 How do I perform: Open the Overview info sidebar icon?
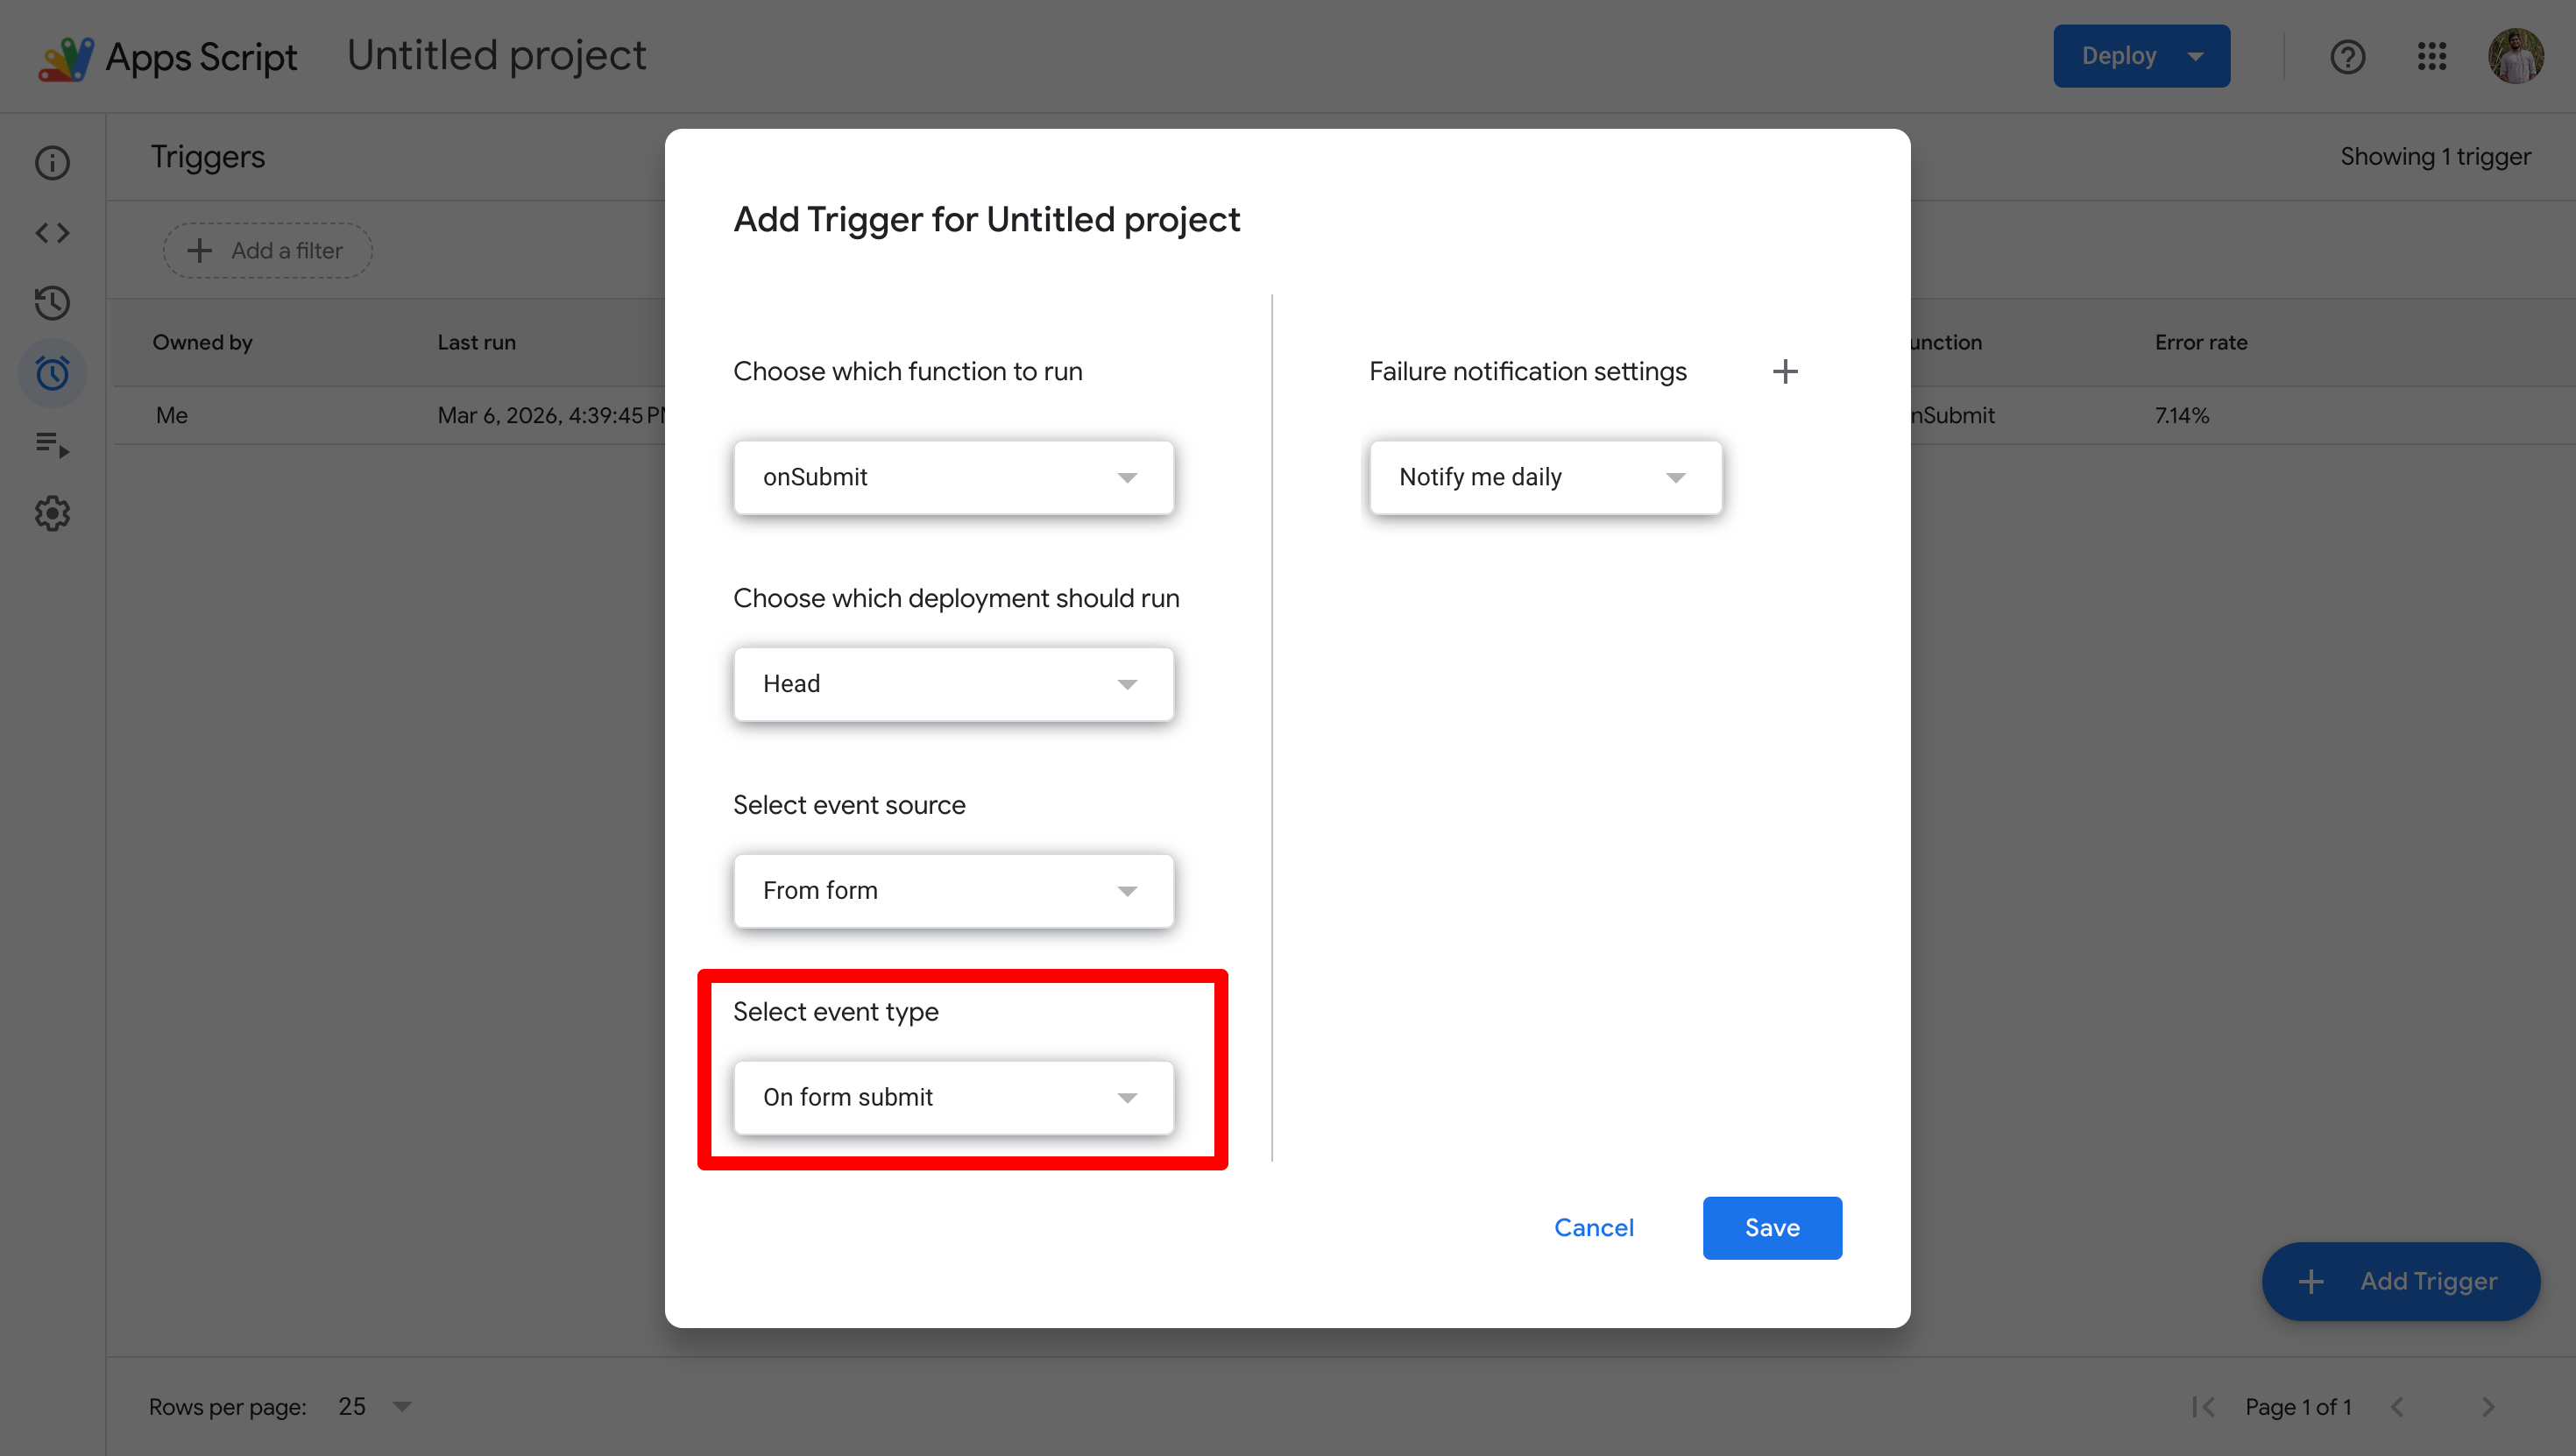pos(52,163)
